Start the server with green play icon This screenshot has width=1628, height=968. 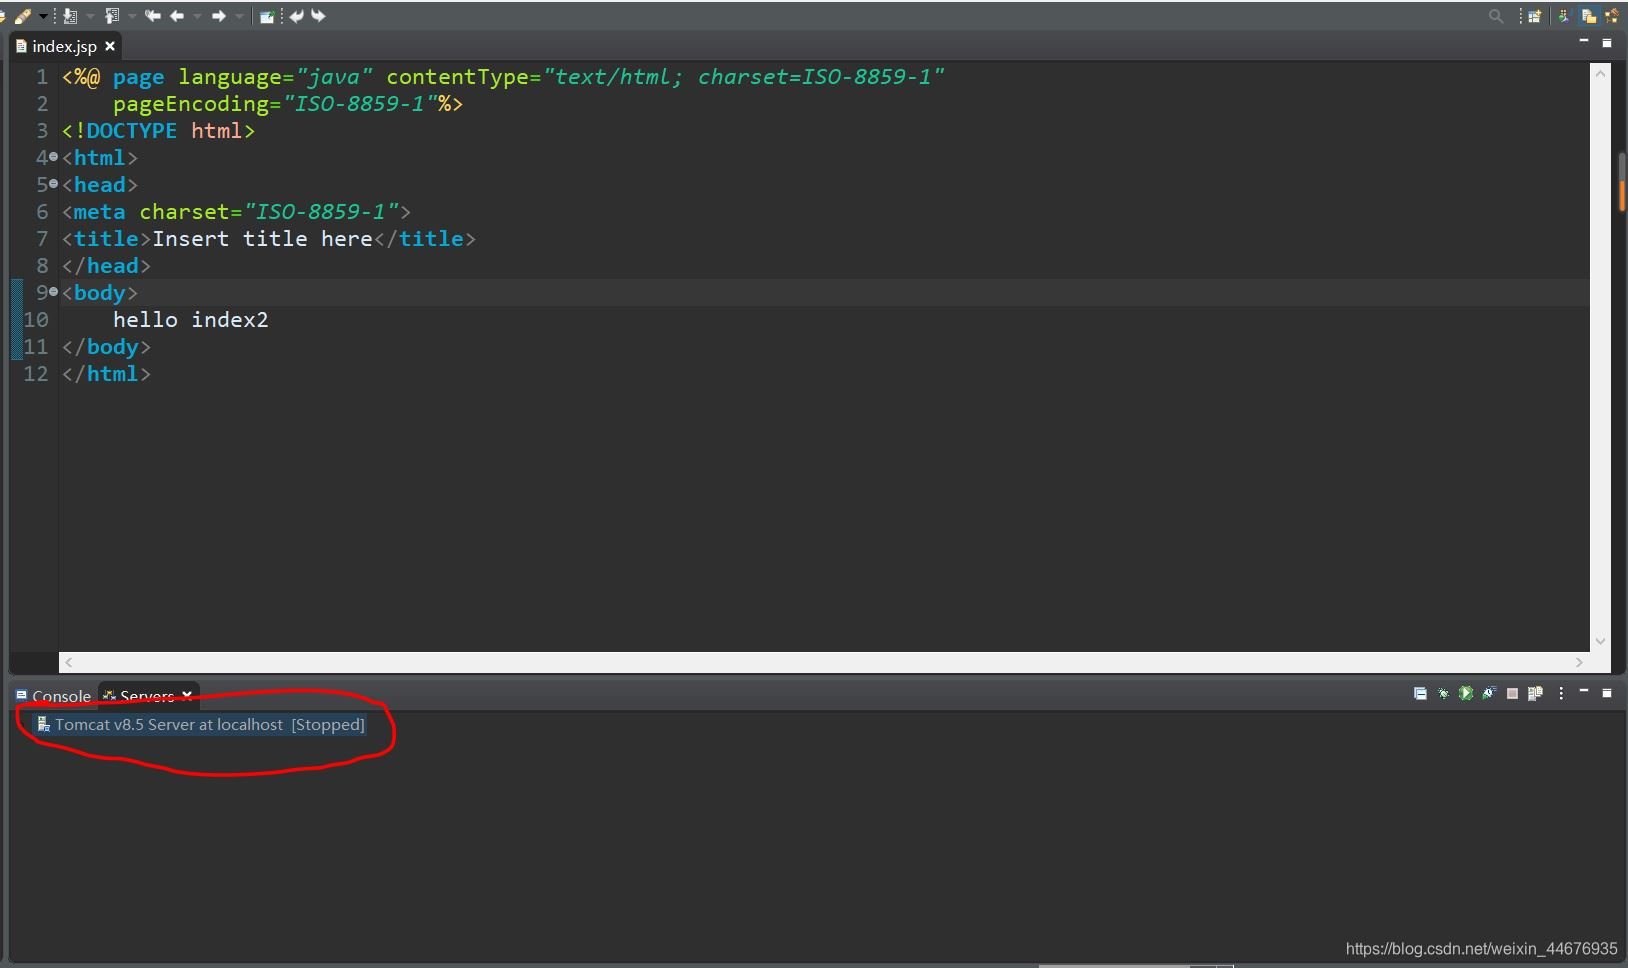(x=1466, y=693)
